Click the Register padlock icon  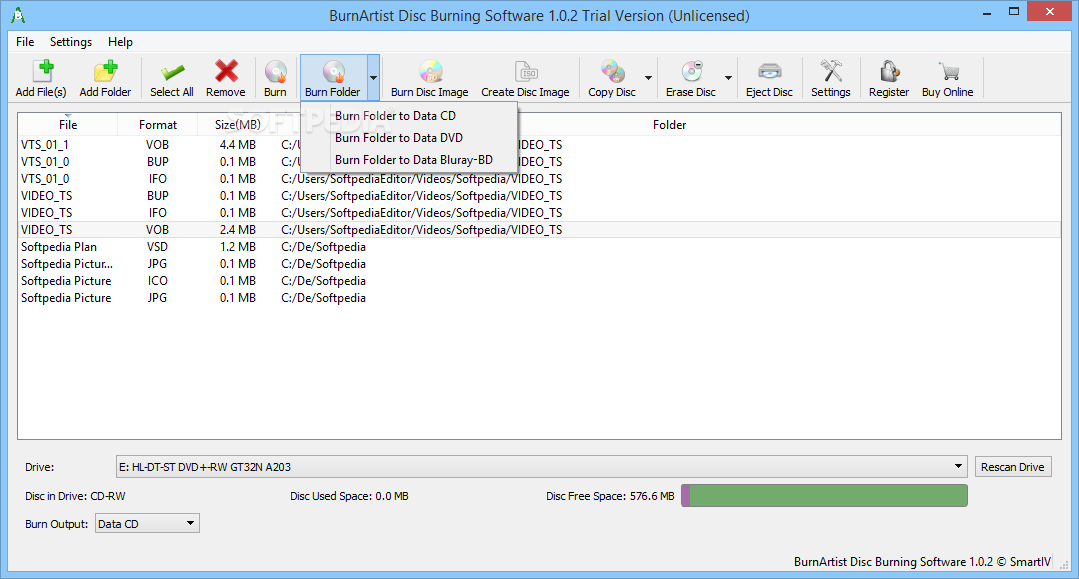pyautogui.click(x=889, y=71)
